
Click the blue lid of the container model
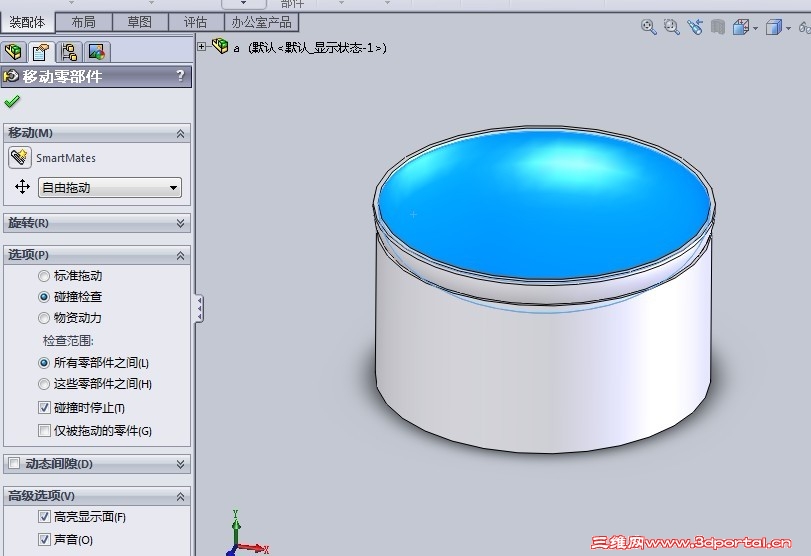pyautogui.click(x=543, y=203)
